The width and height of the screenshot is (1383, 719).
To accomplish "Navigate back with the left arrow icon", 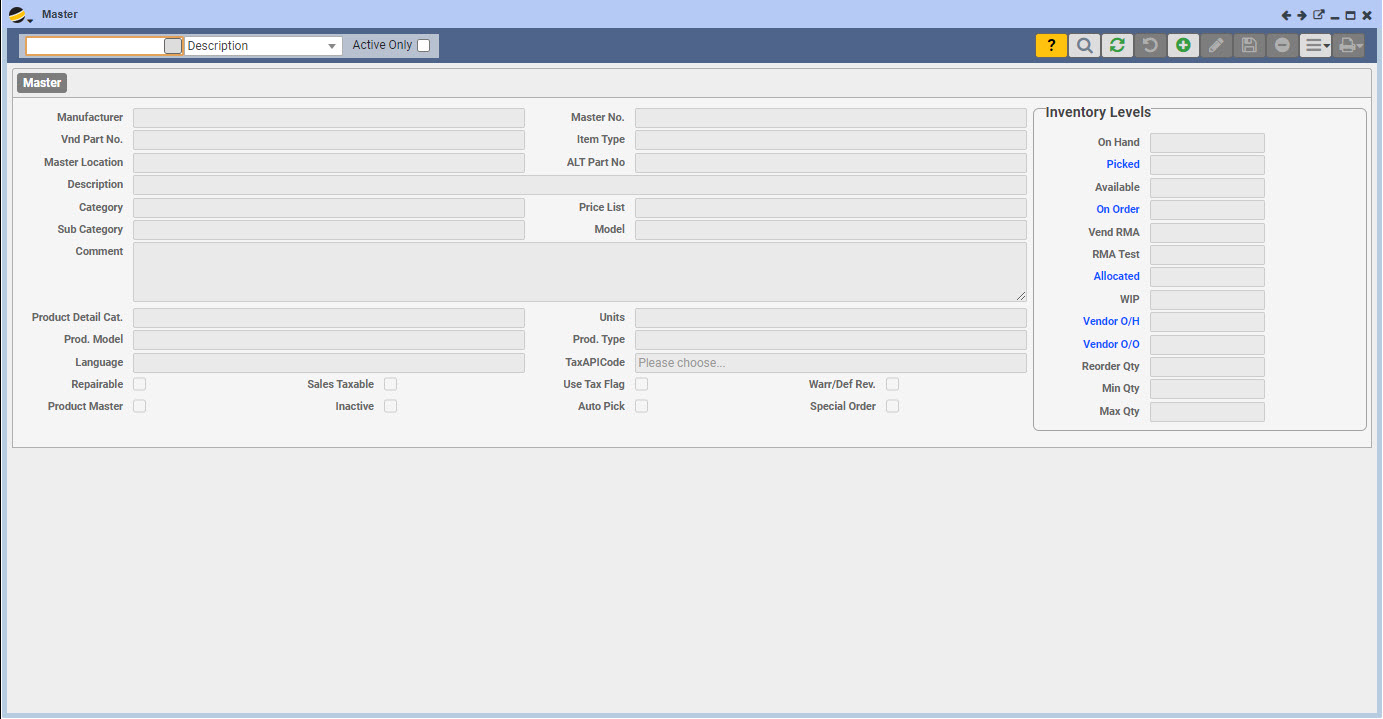I will click(x=1287, y=15).
